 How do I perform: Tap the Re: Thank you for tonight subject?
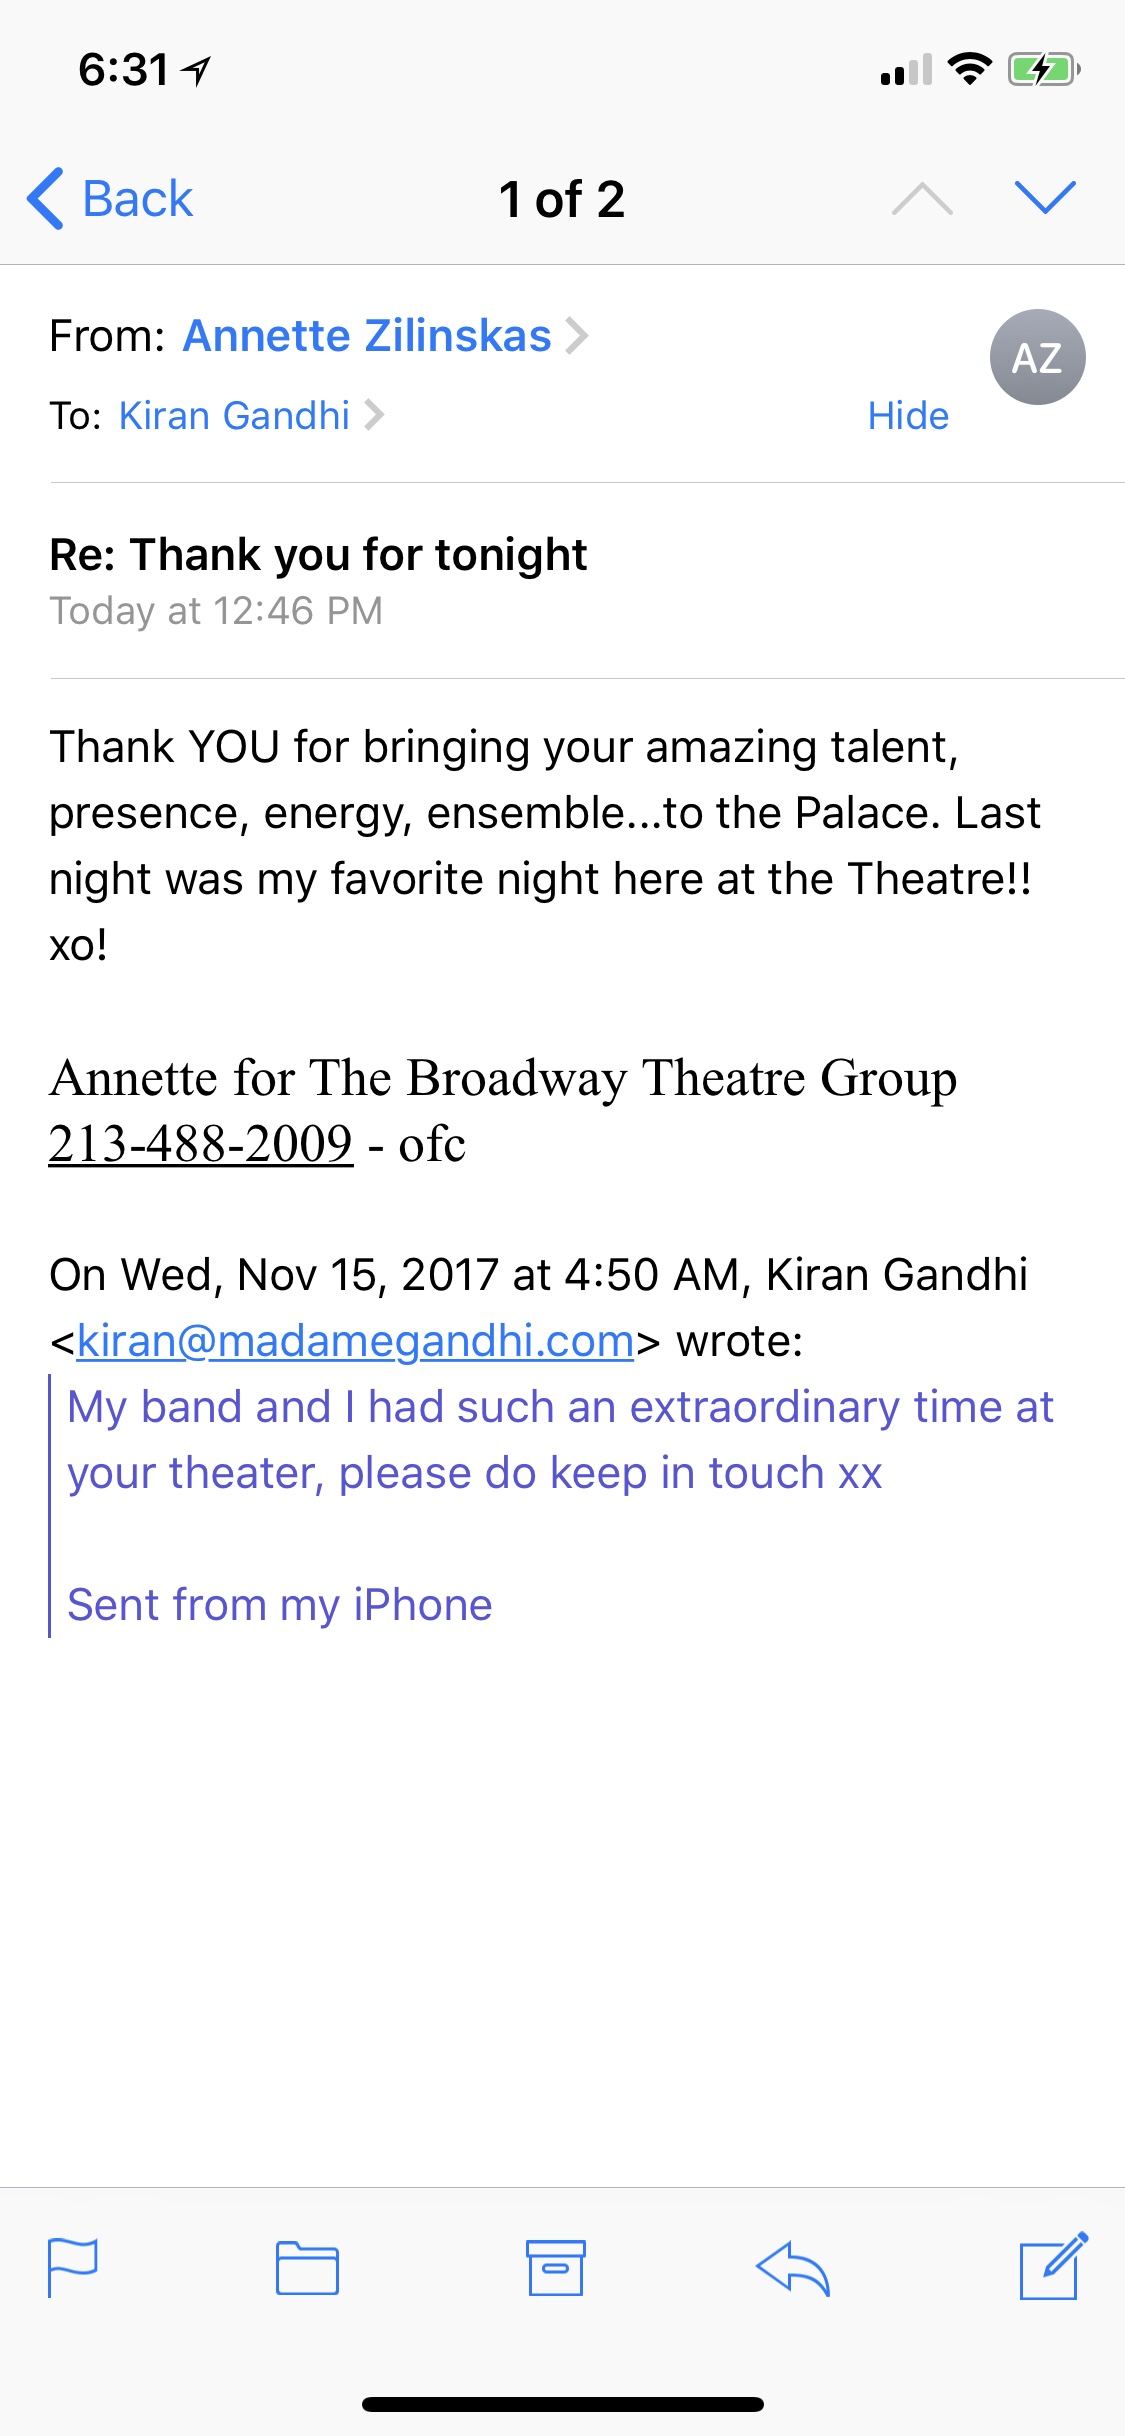[318, 555]
